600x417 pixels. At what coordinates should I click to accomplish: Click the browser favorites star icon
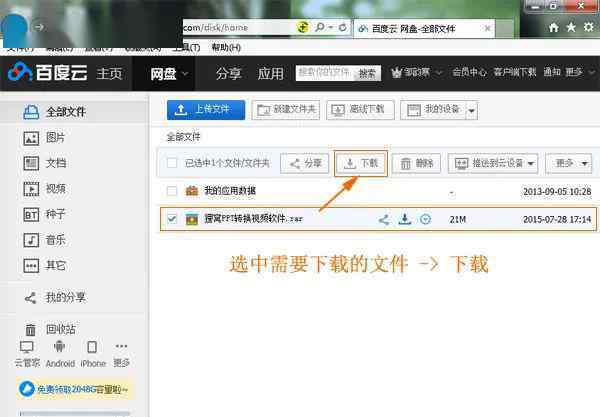[571, 27]
